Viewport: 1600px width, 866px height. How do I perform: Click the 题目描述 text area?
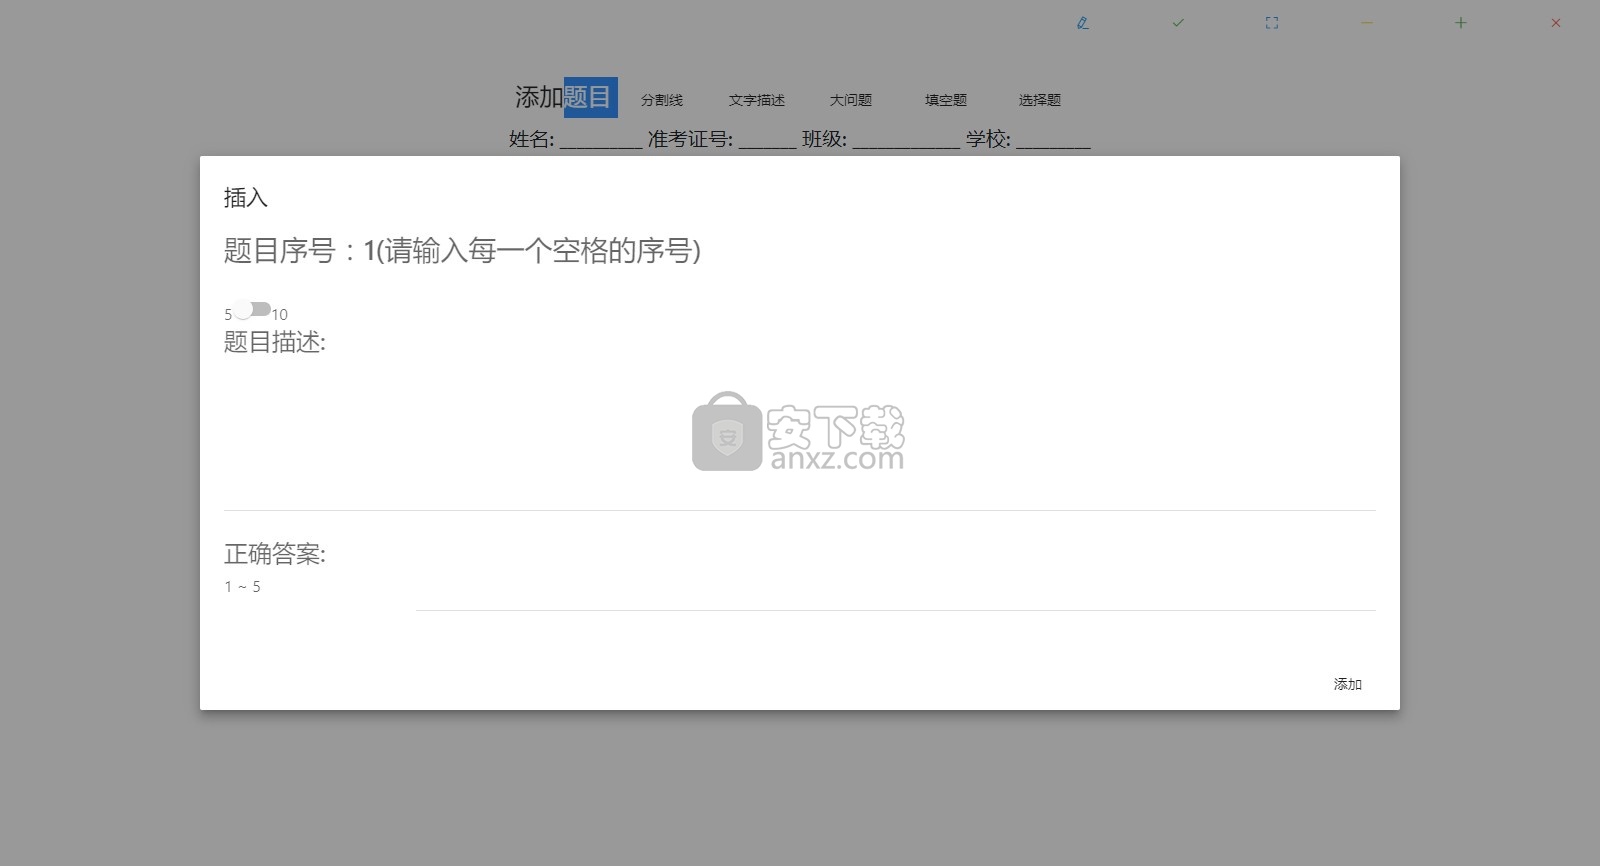800,435
